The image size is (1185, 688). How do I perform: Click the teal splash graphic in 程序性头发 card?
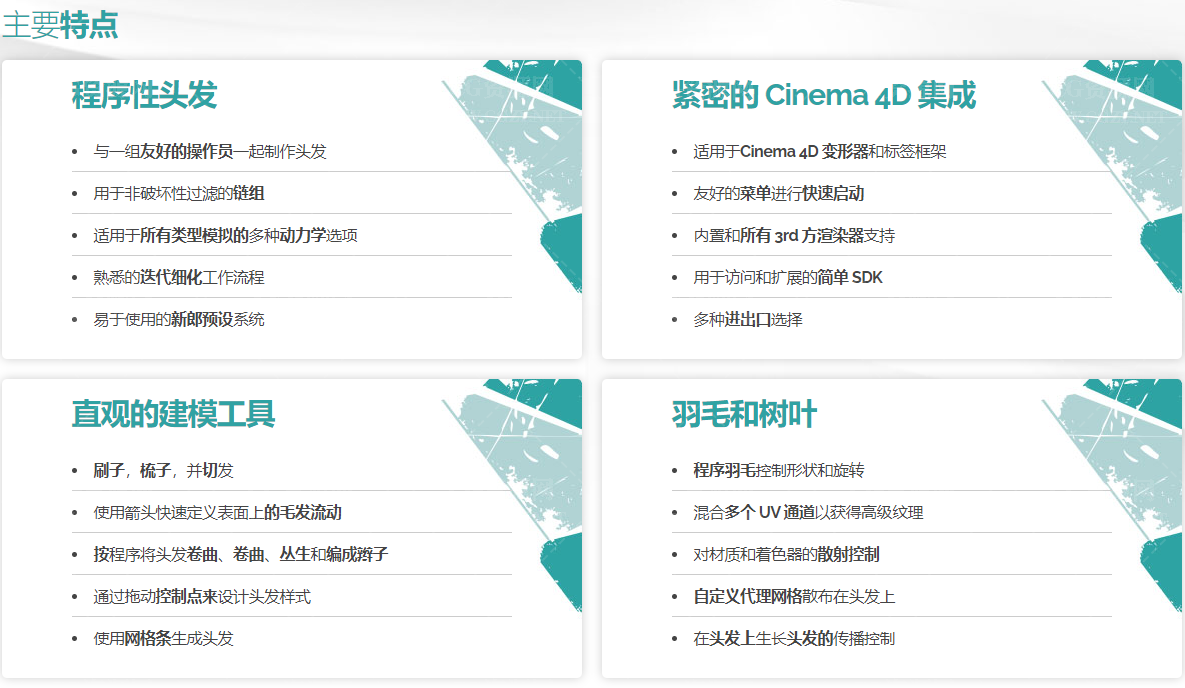[520, 150]
